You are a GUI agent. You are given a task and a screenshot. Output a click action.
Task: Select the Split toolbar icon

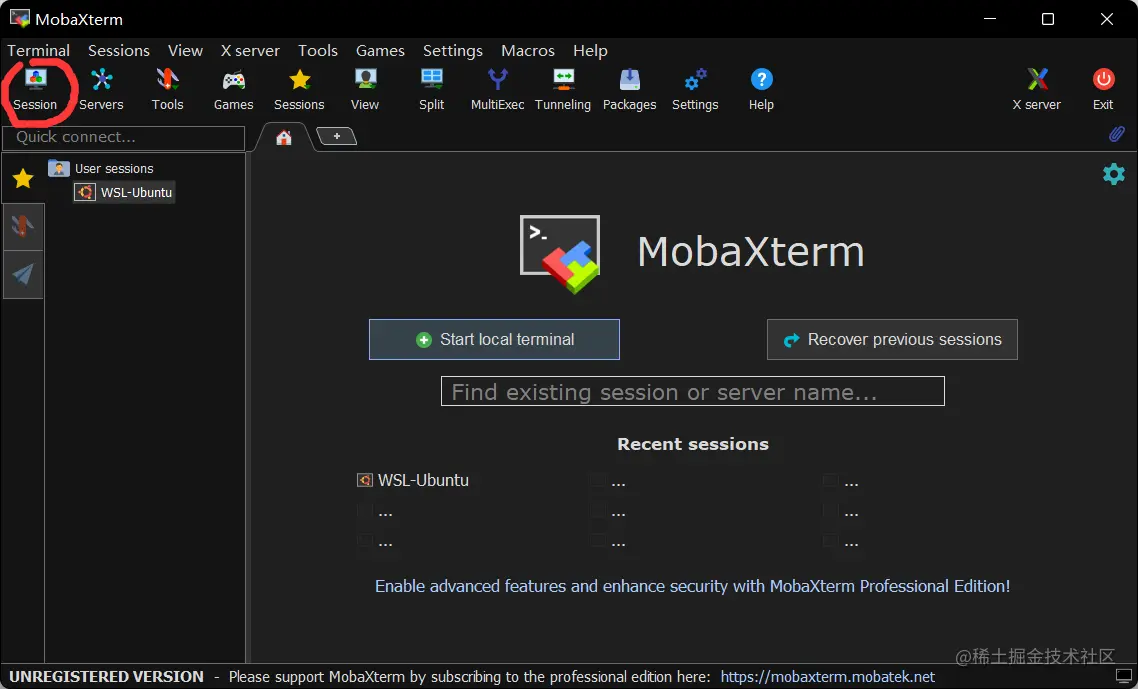pyautogui.click(x=431, y=89)
